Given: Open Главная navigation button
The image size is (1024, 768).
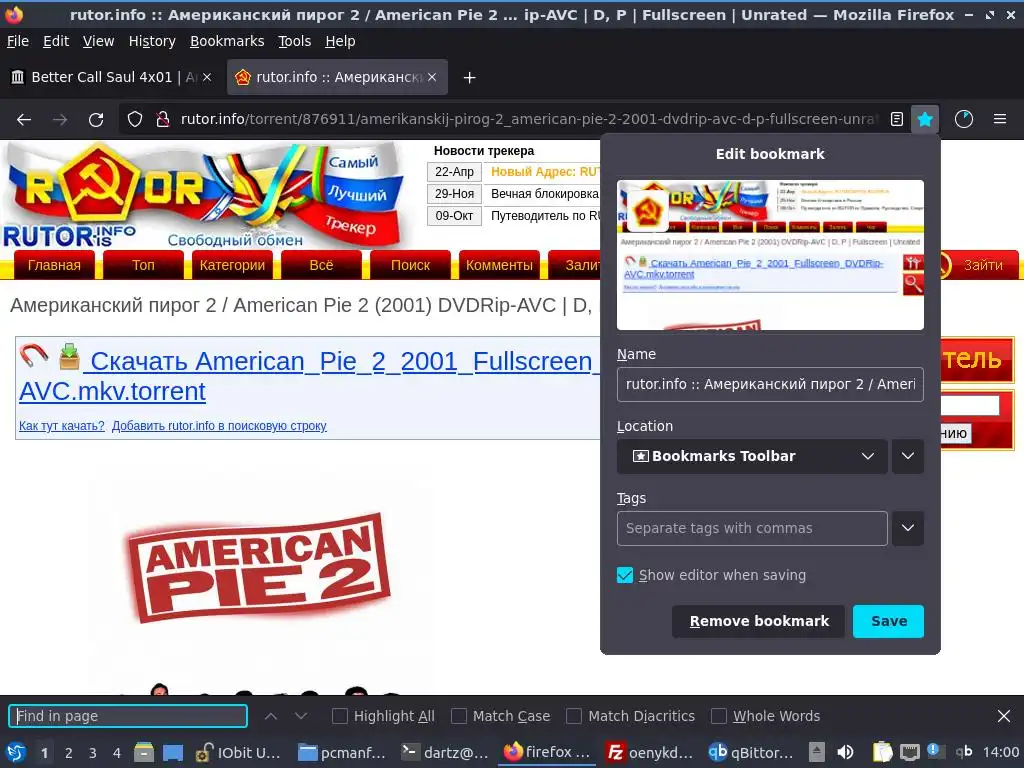Looking at the screenshot, I should (x=54, y=265).
